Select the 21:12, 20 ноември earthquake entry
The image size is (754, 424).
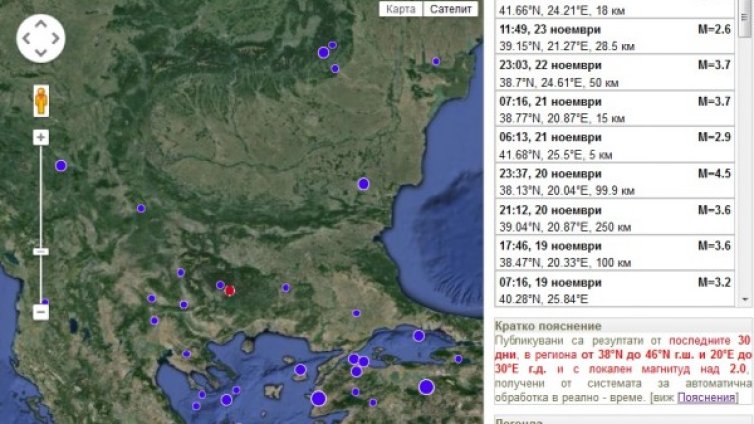[x=615, y=218]
